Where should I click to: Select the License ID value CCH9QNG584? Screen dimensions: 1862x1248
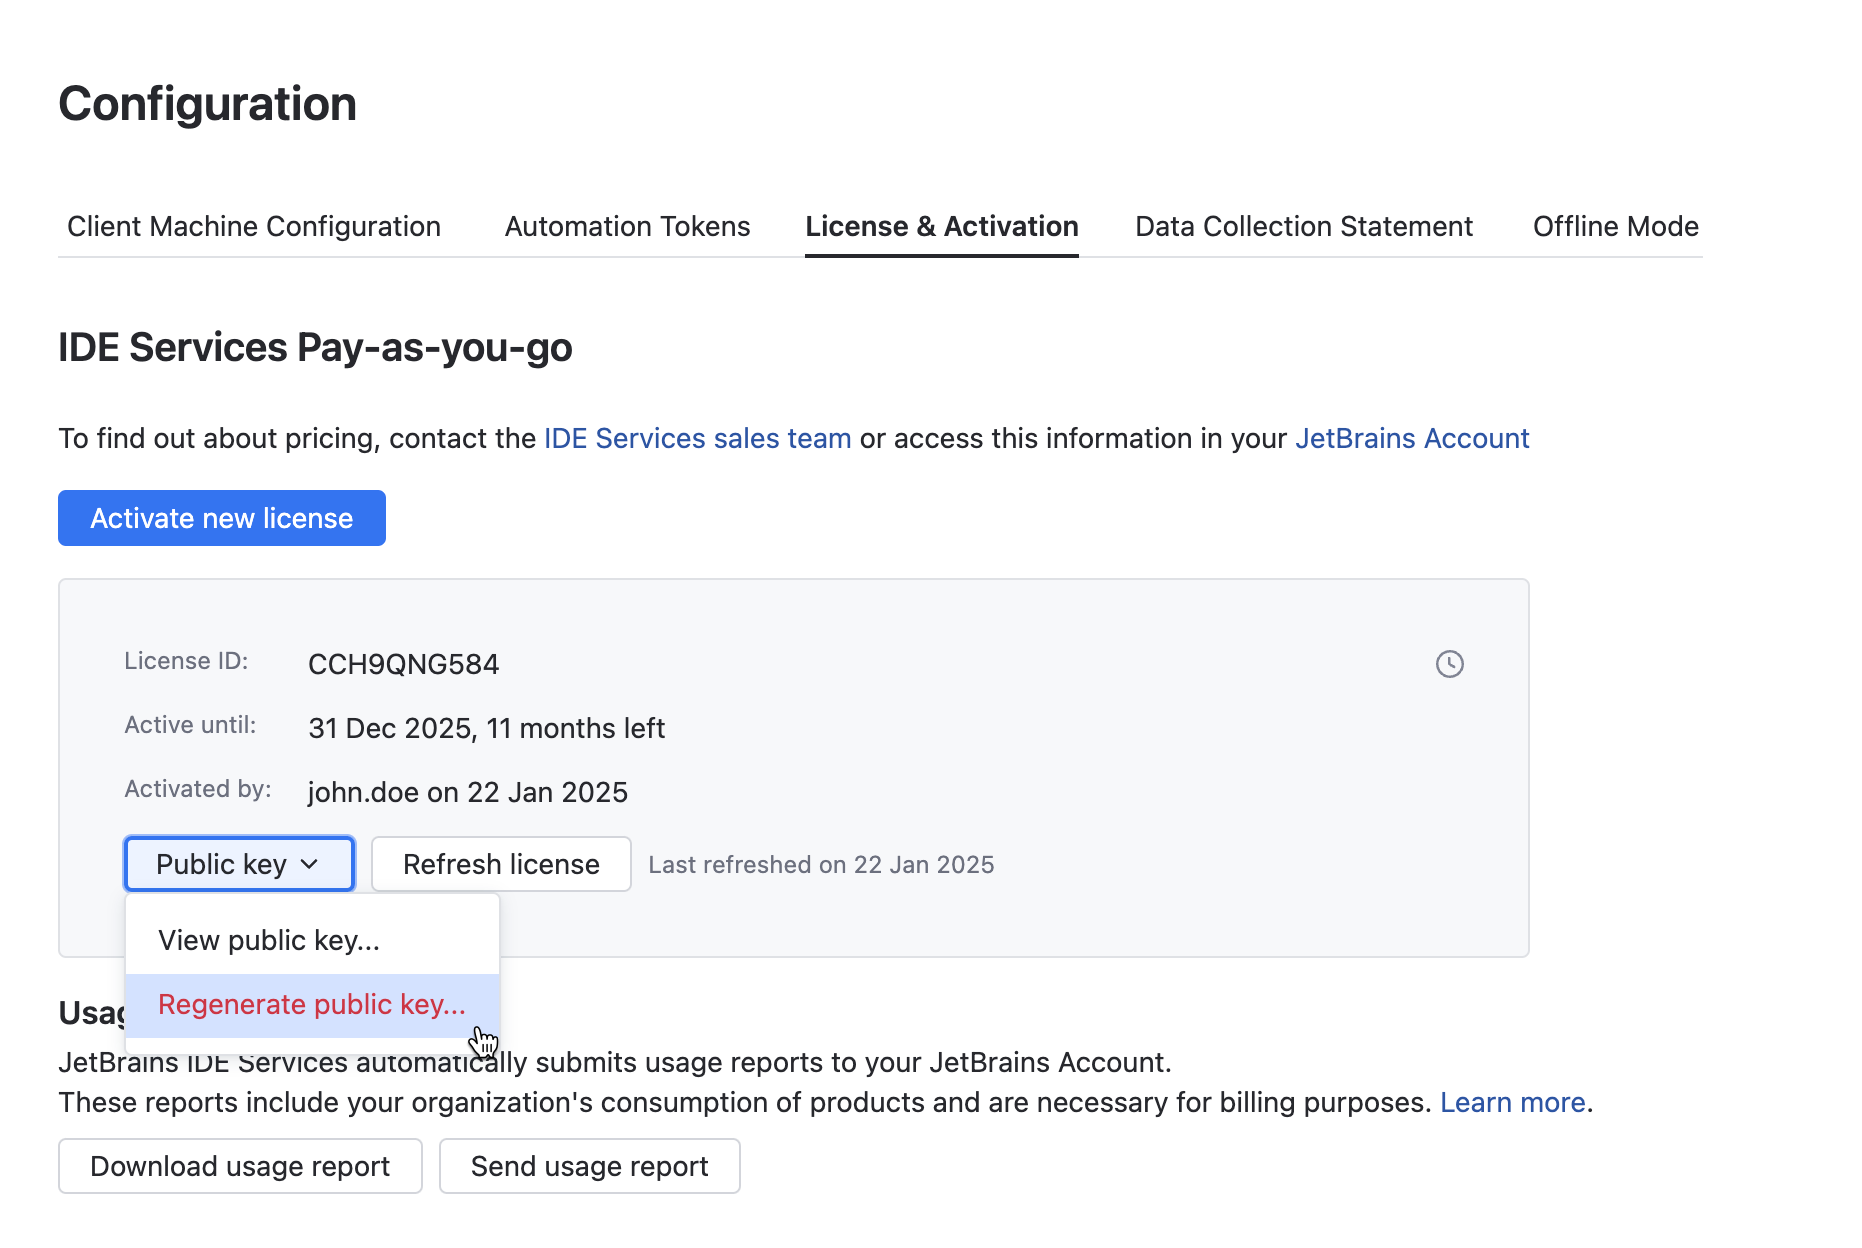(403, 663)
